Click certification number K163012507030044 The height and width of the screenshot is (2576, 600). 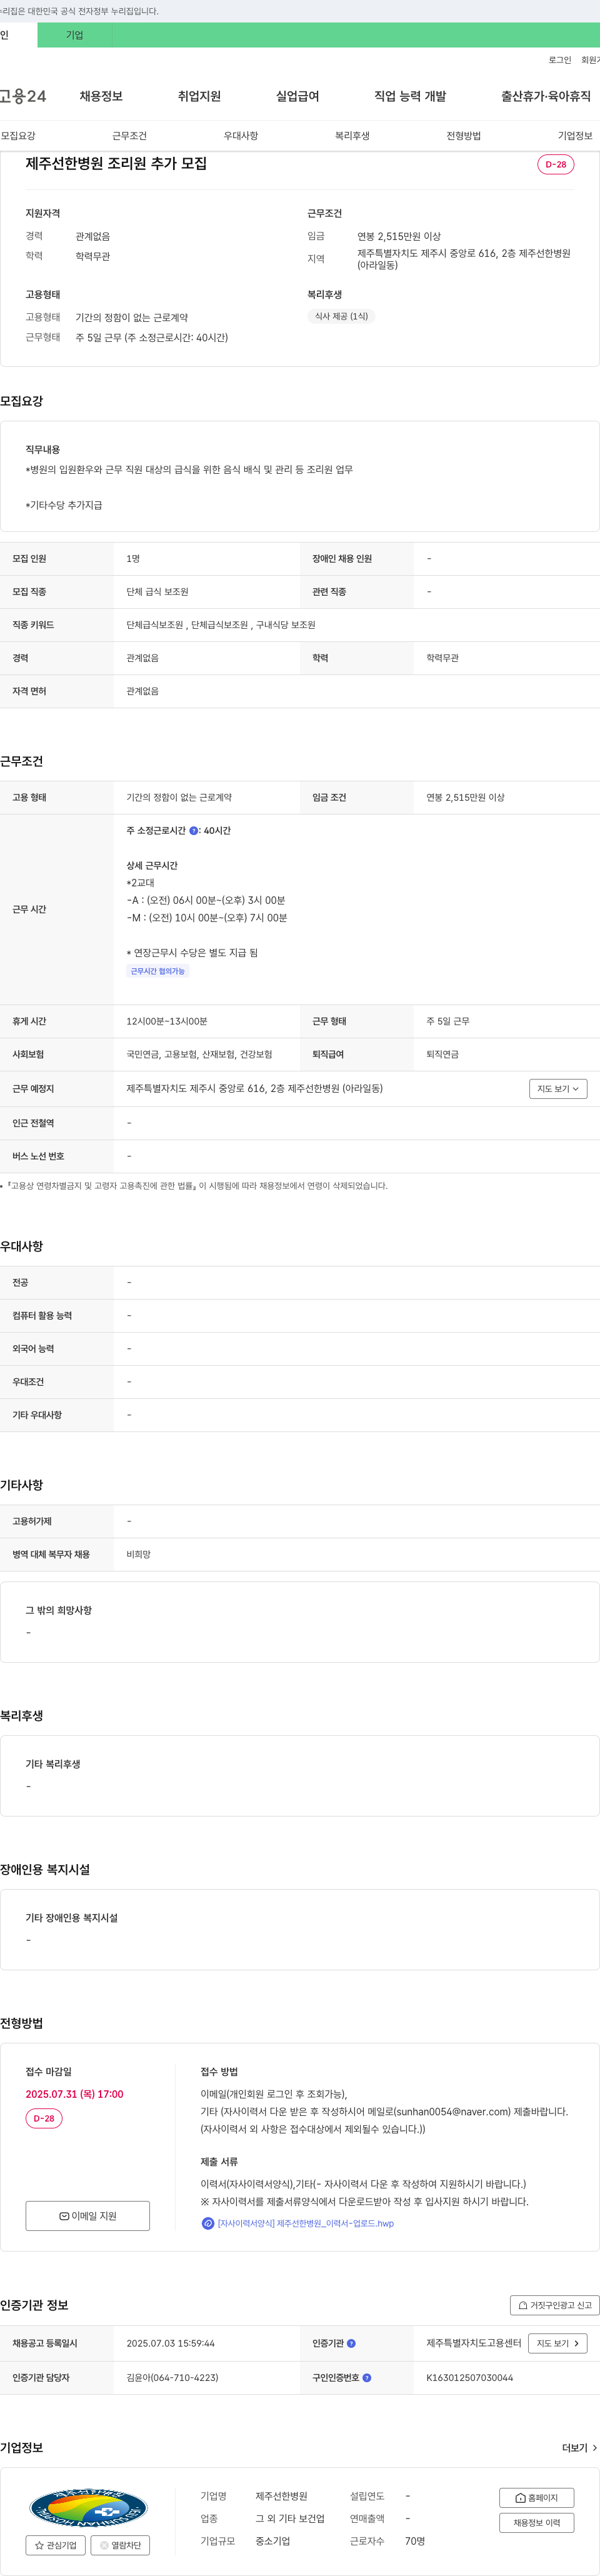[470, 2378]
